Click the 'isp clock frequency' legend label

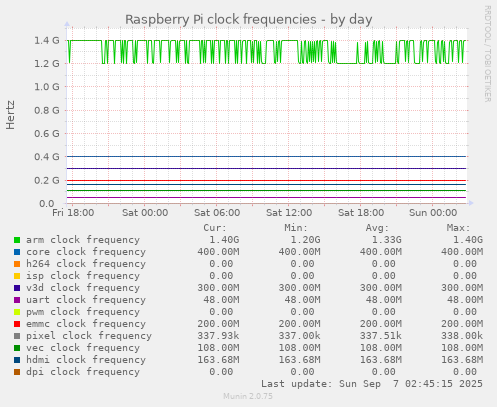[83, 276]
